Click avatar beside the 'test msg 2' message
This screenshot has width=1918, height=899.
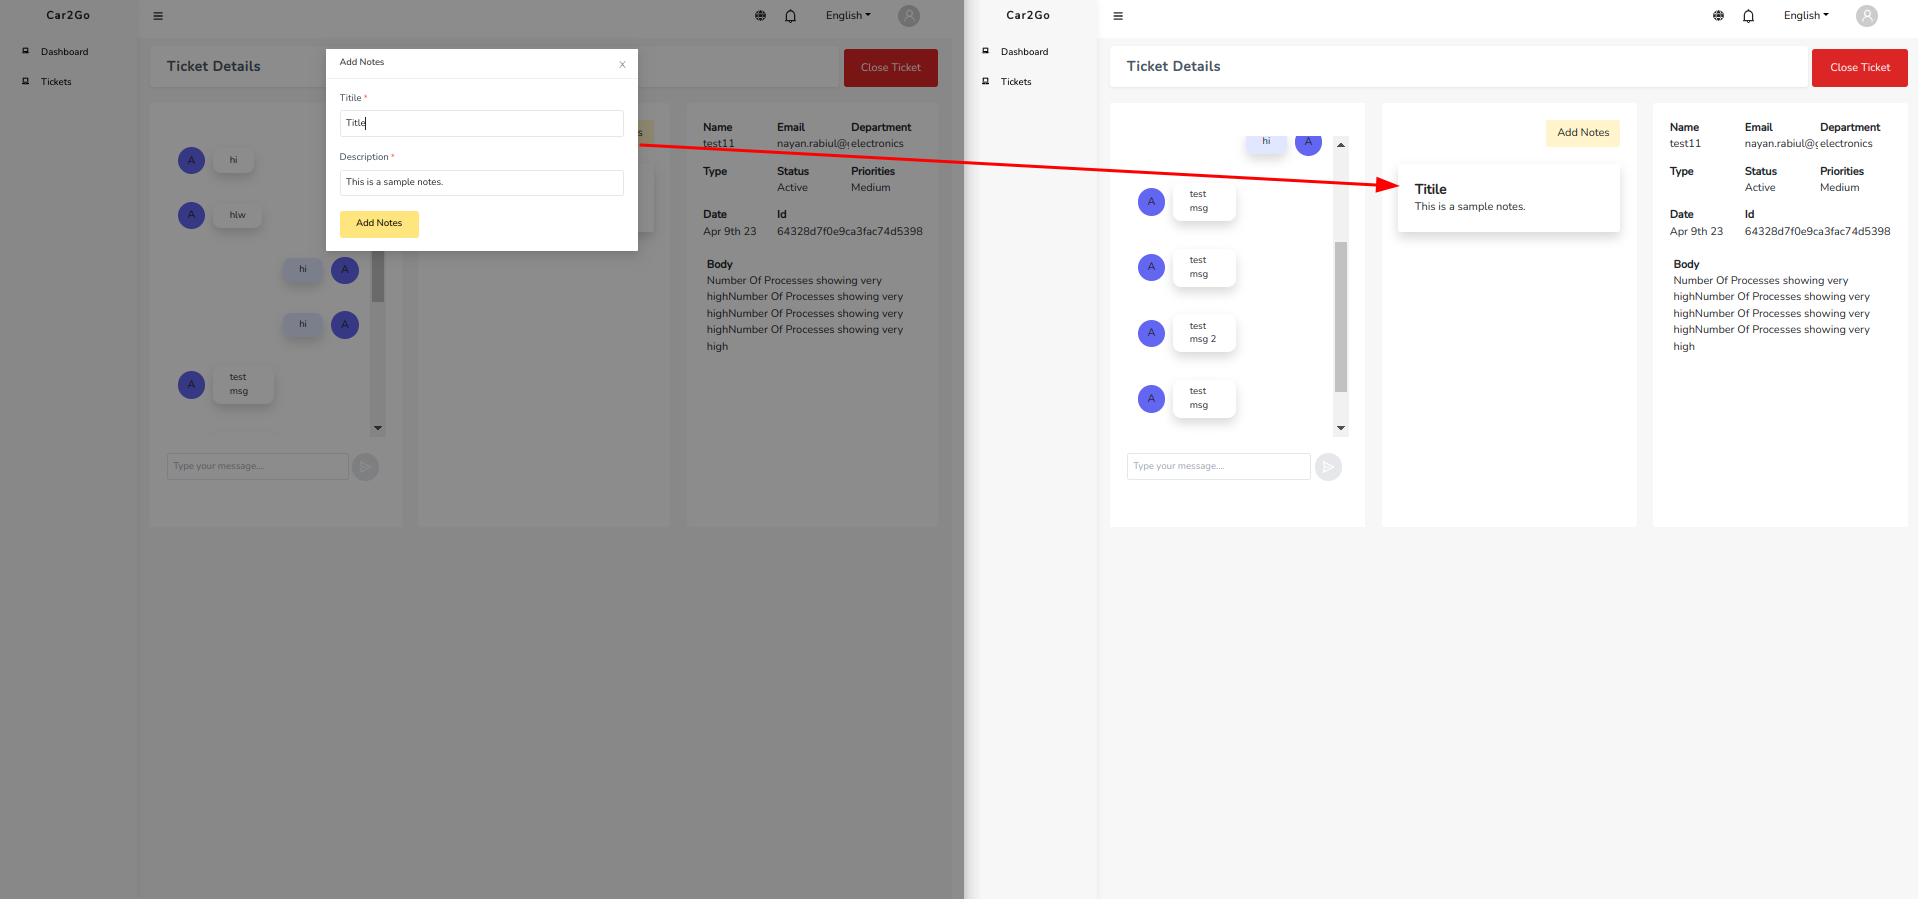click(x=1151, y=333)
